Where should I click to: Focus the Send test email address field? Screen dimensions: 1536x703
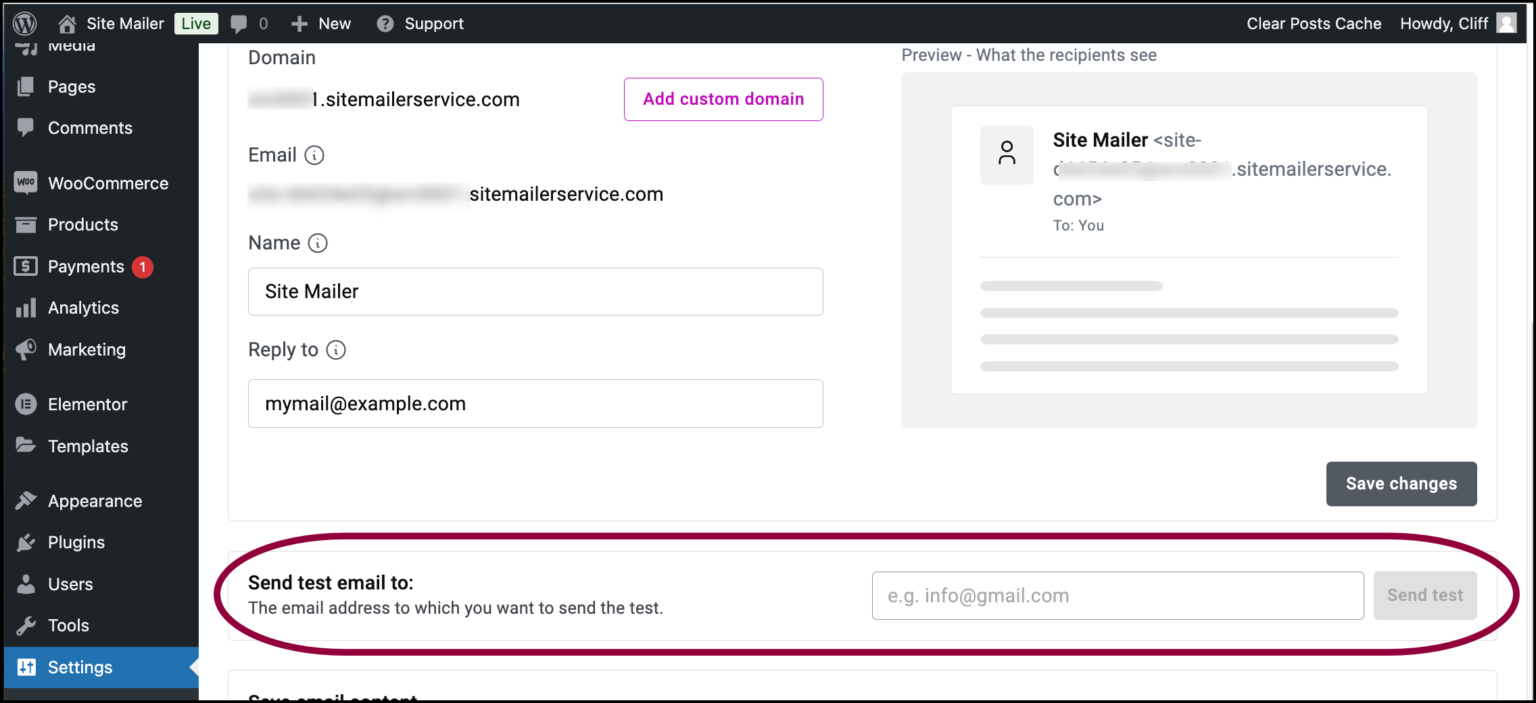[x=1117, y=596]
